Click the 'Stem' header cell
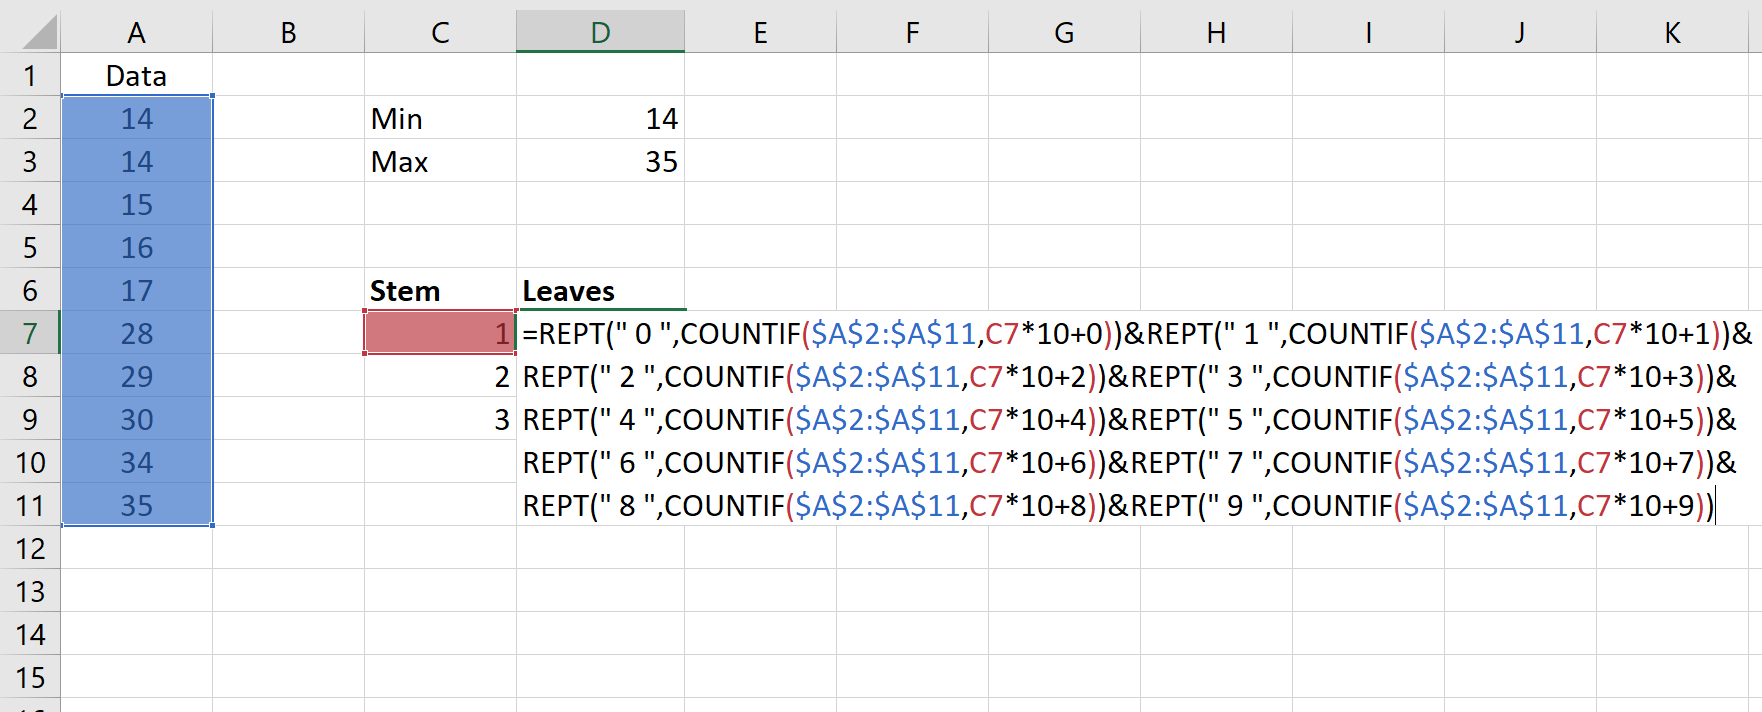1762x712 pixels. [x=441, y=290]
